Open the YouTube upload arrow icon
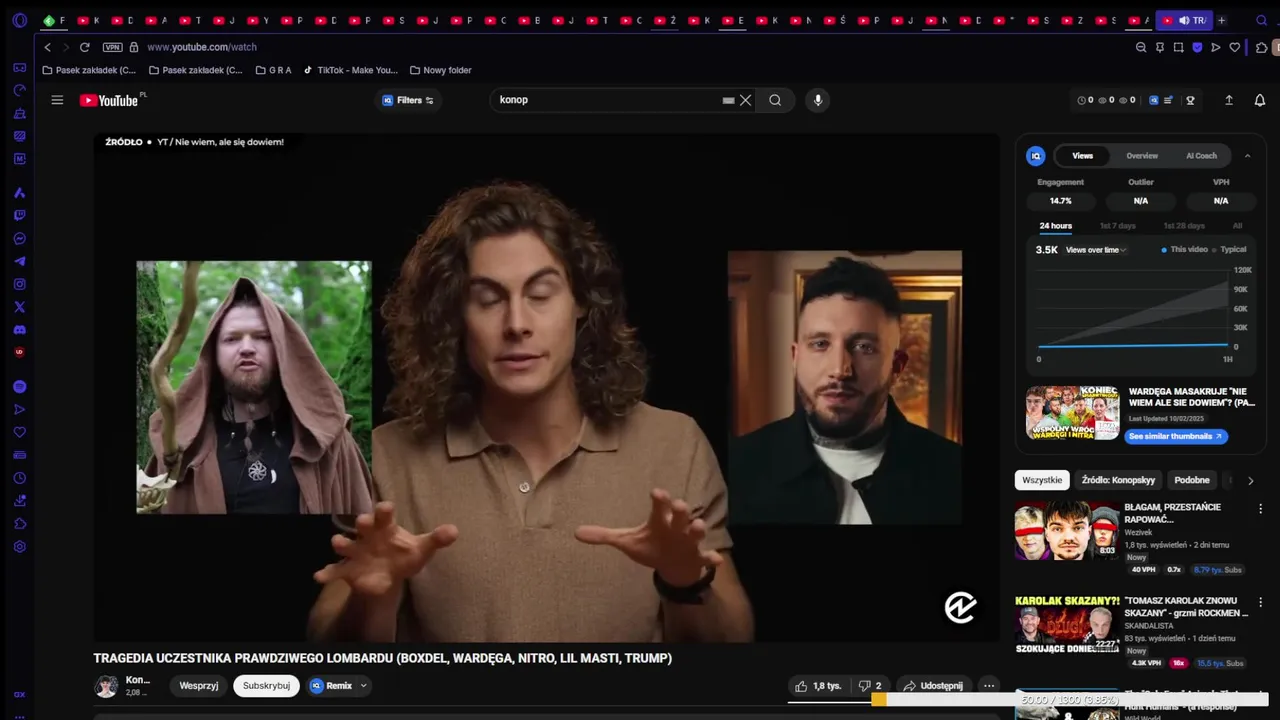 [1229, 100]
